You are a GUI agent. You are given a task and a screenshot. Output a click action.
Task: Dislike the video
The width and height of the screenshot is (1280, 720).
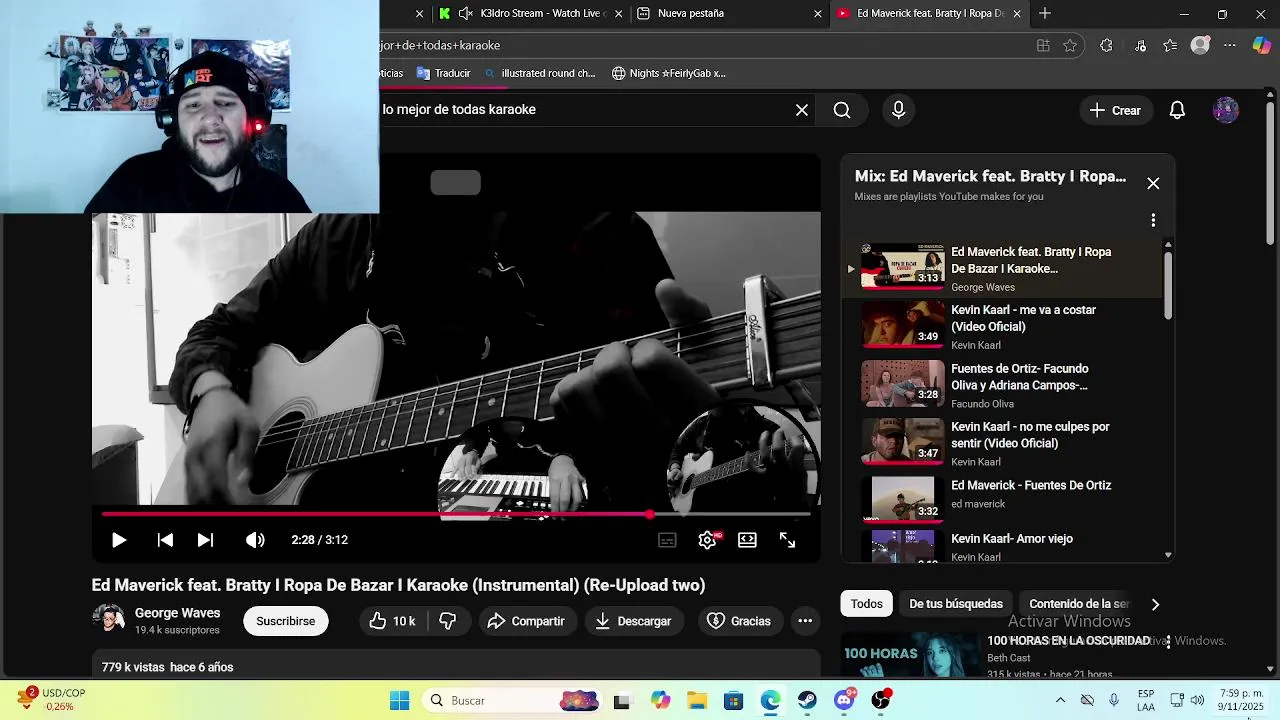pyautogui.click(x=447, y=621)
